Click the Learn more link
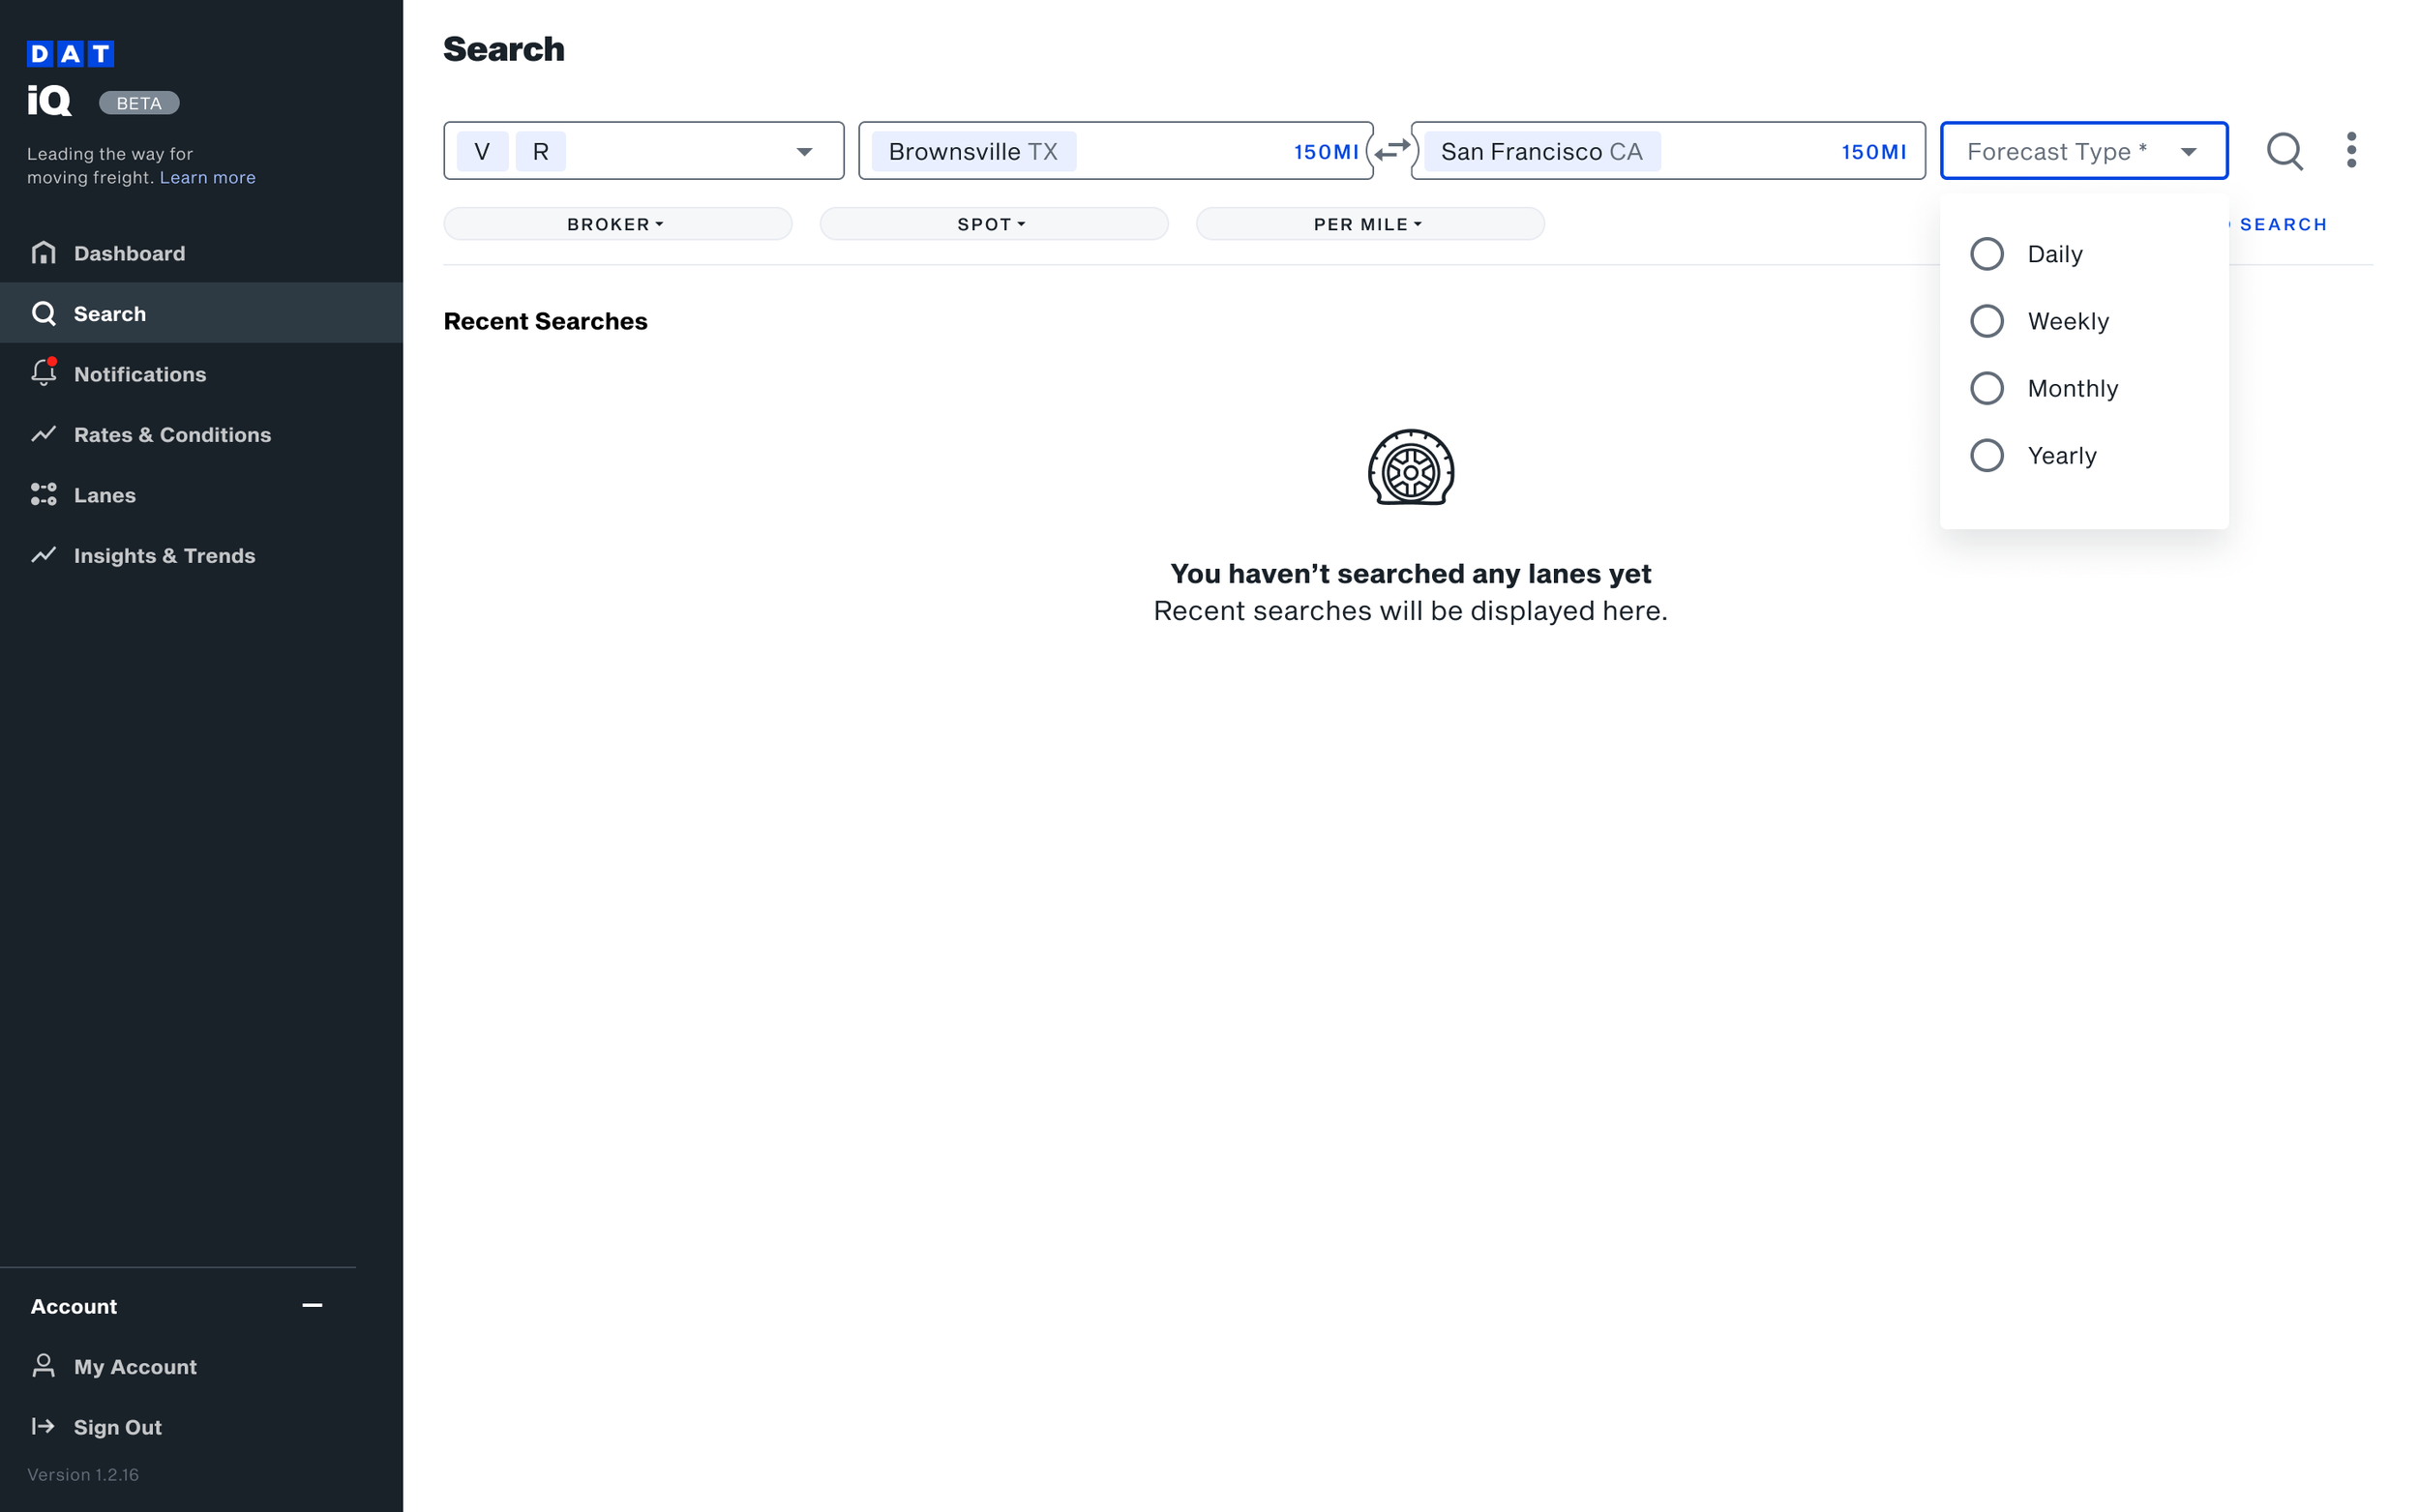The width and height of the screenshot is (2419, 1512). 207,177
